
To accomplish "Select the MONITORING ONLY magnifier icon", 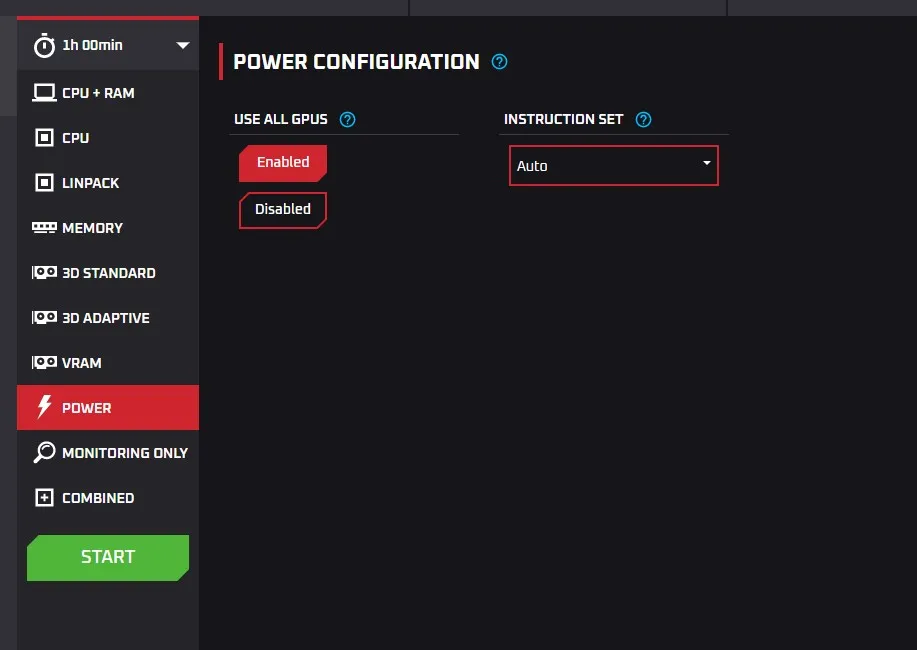I will [x=43, y=452].
